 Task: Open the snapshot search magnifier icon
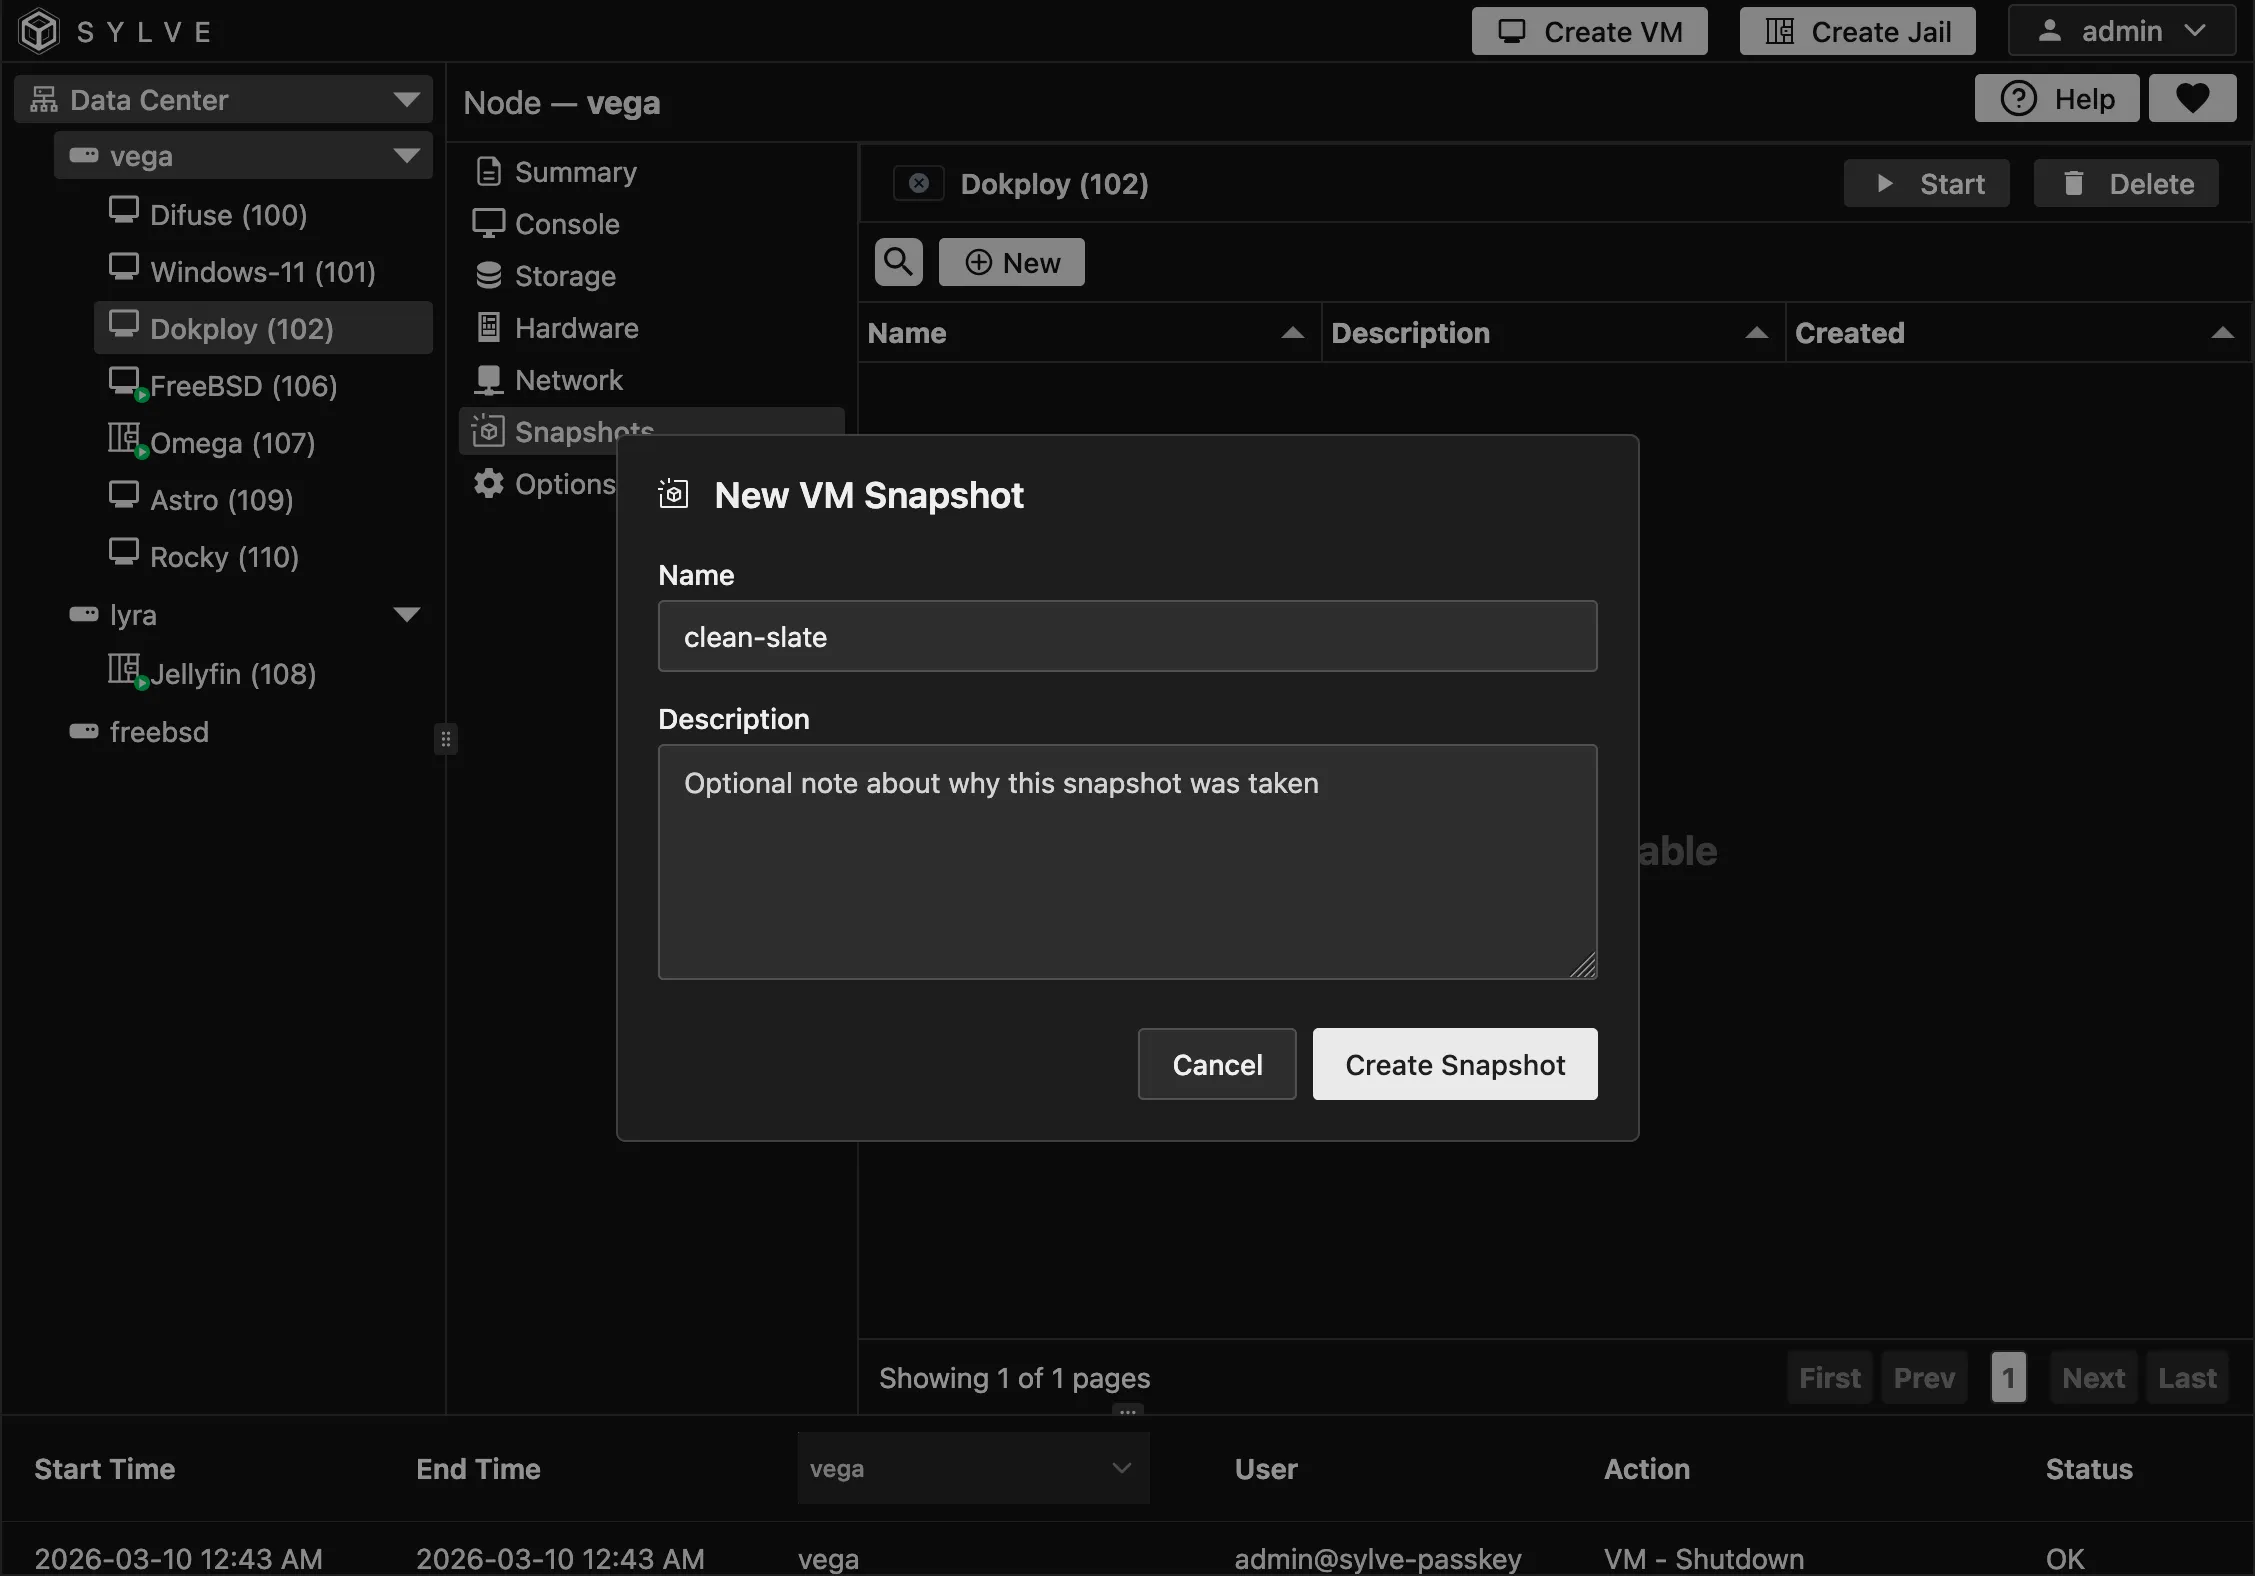click(897, 262)
